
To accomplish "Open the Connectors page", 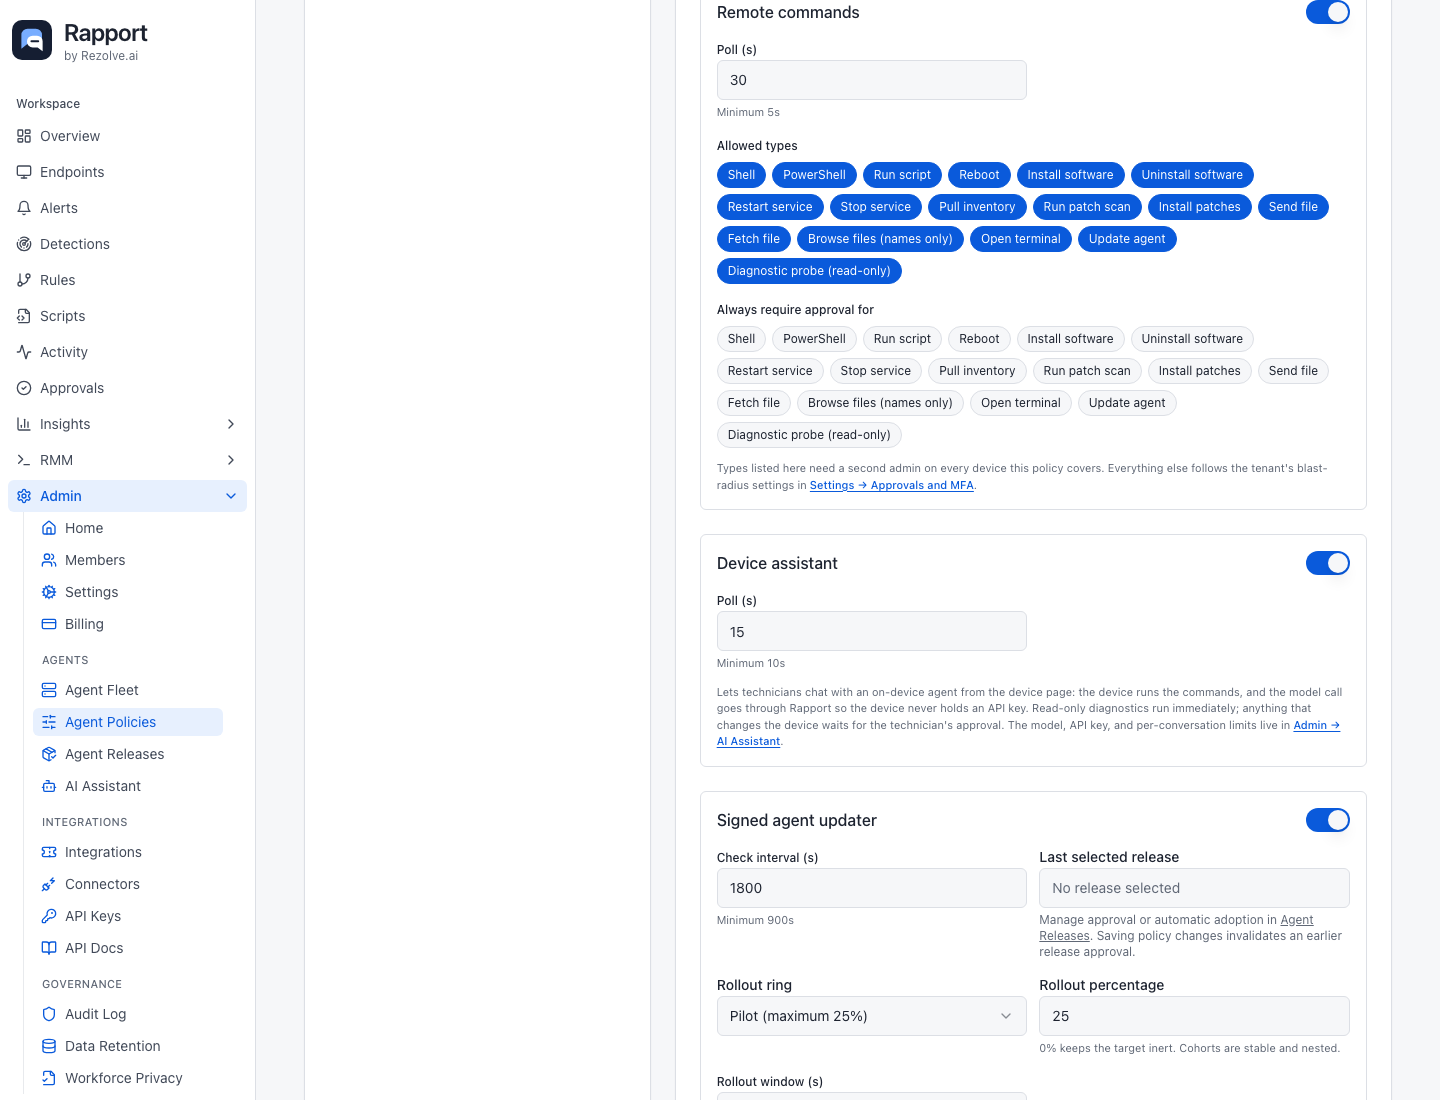I will (x=128, y=884).
